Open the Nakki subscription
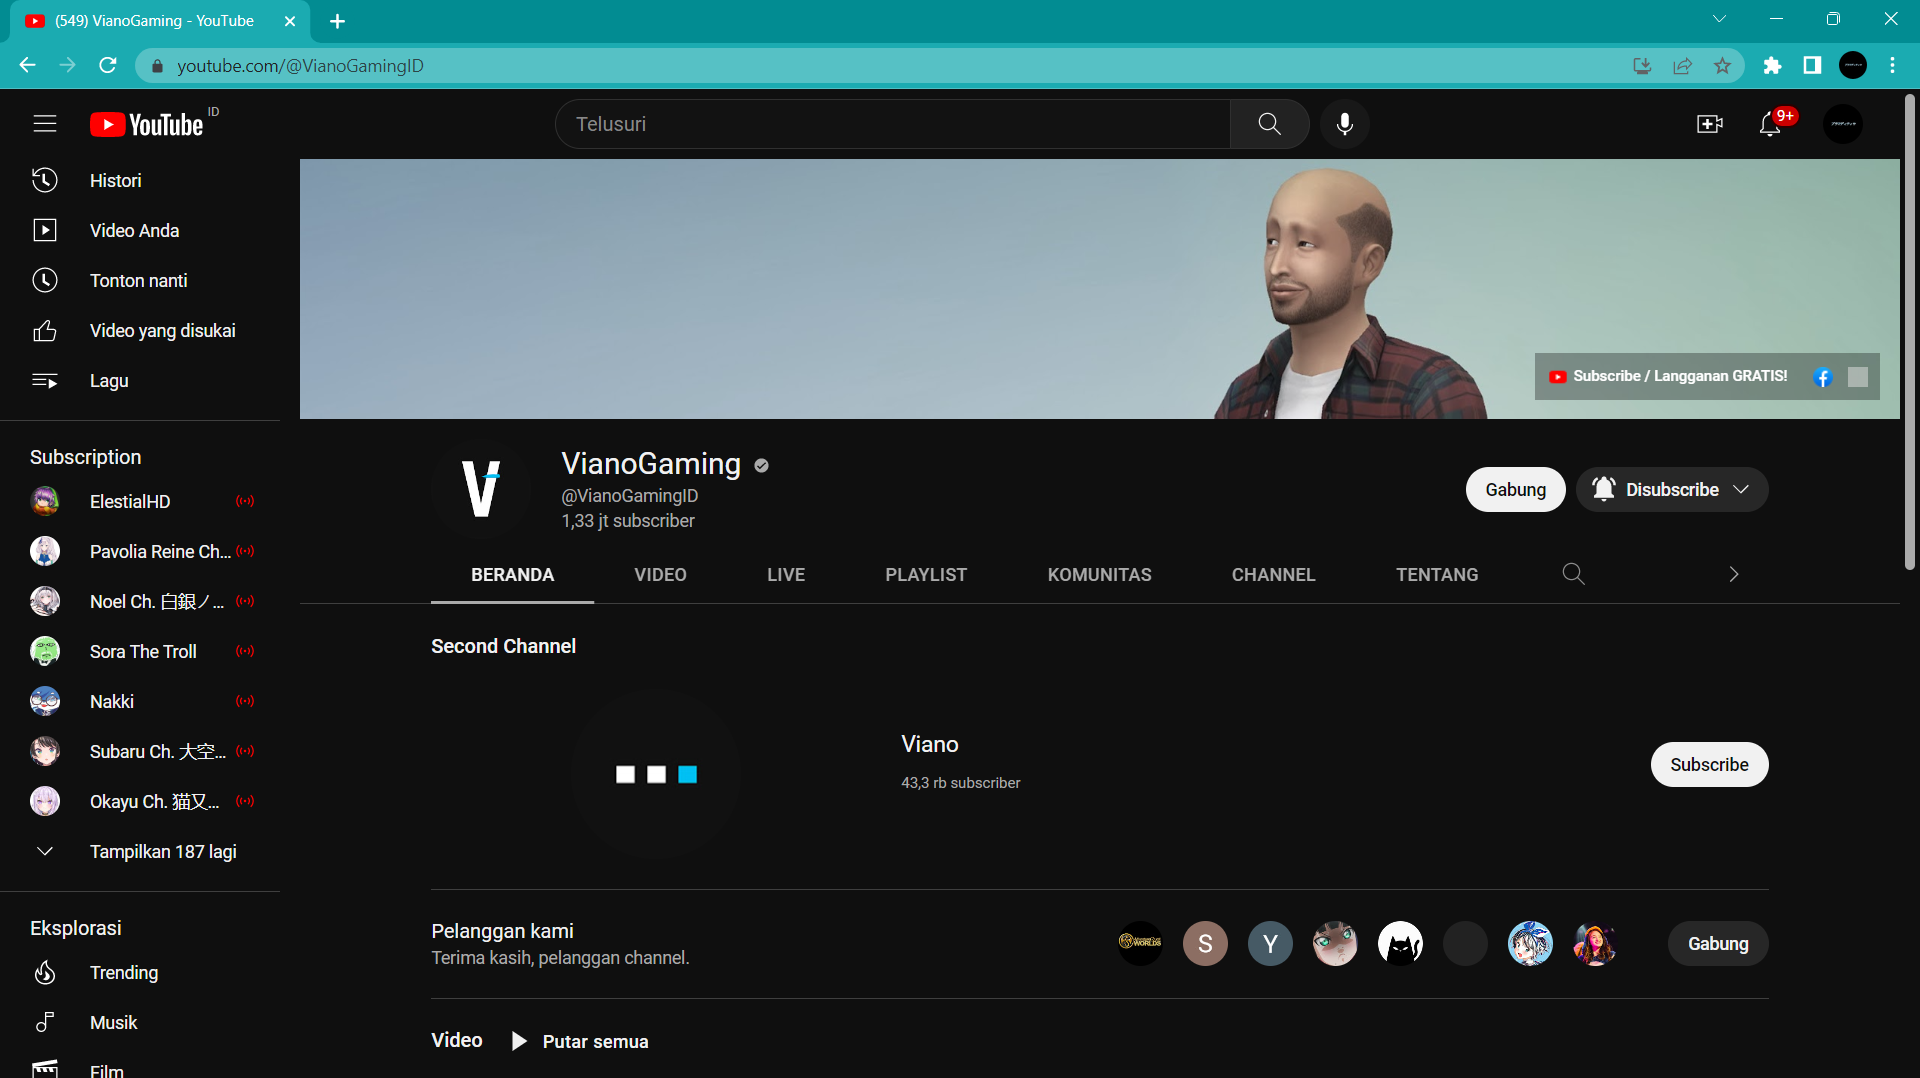Image resolution: width=1920 pixels, height=1078 pixels. tap(140, 702)
